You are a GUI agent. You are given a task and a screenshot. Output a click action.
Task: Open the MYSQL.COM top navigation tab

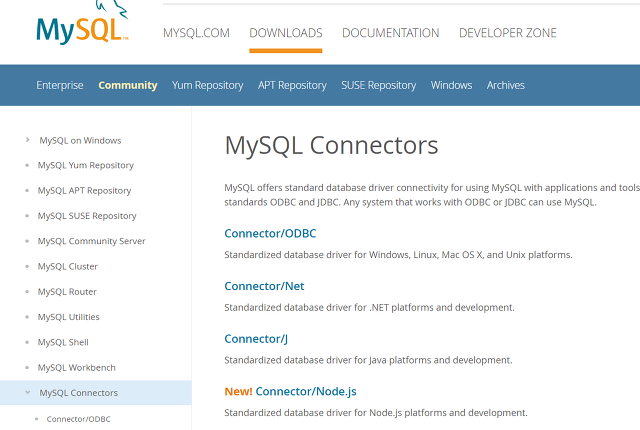point(196,33)
